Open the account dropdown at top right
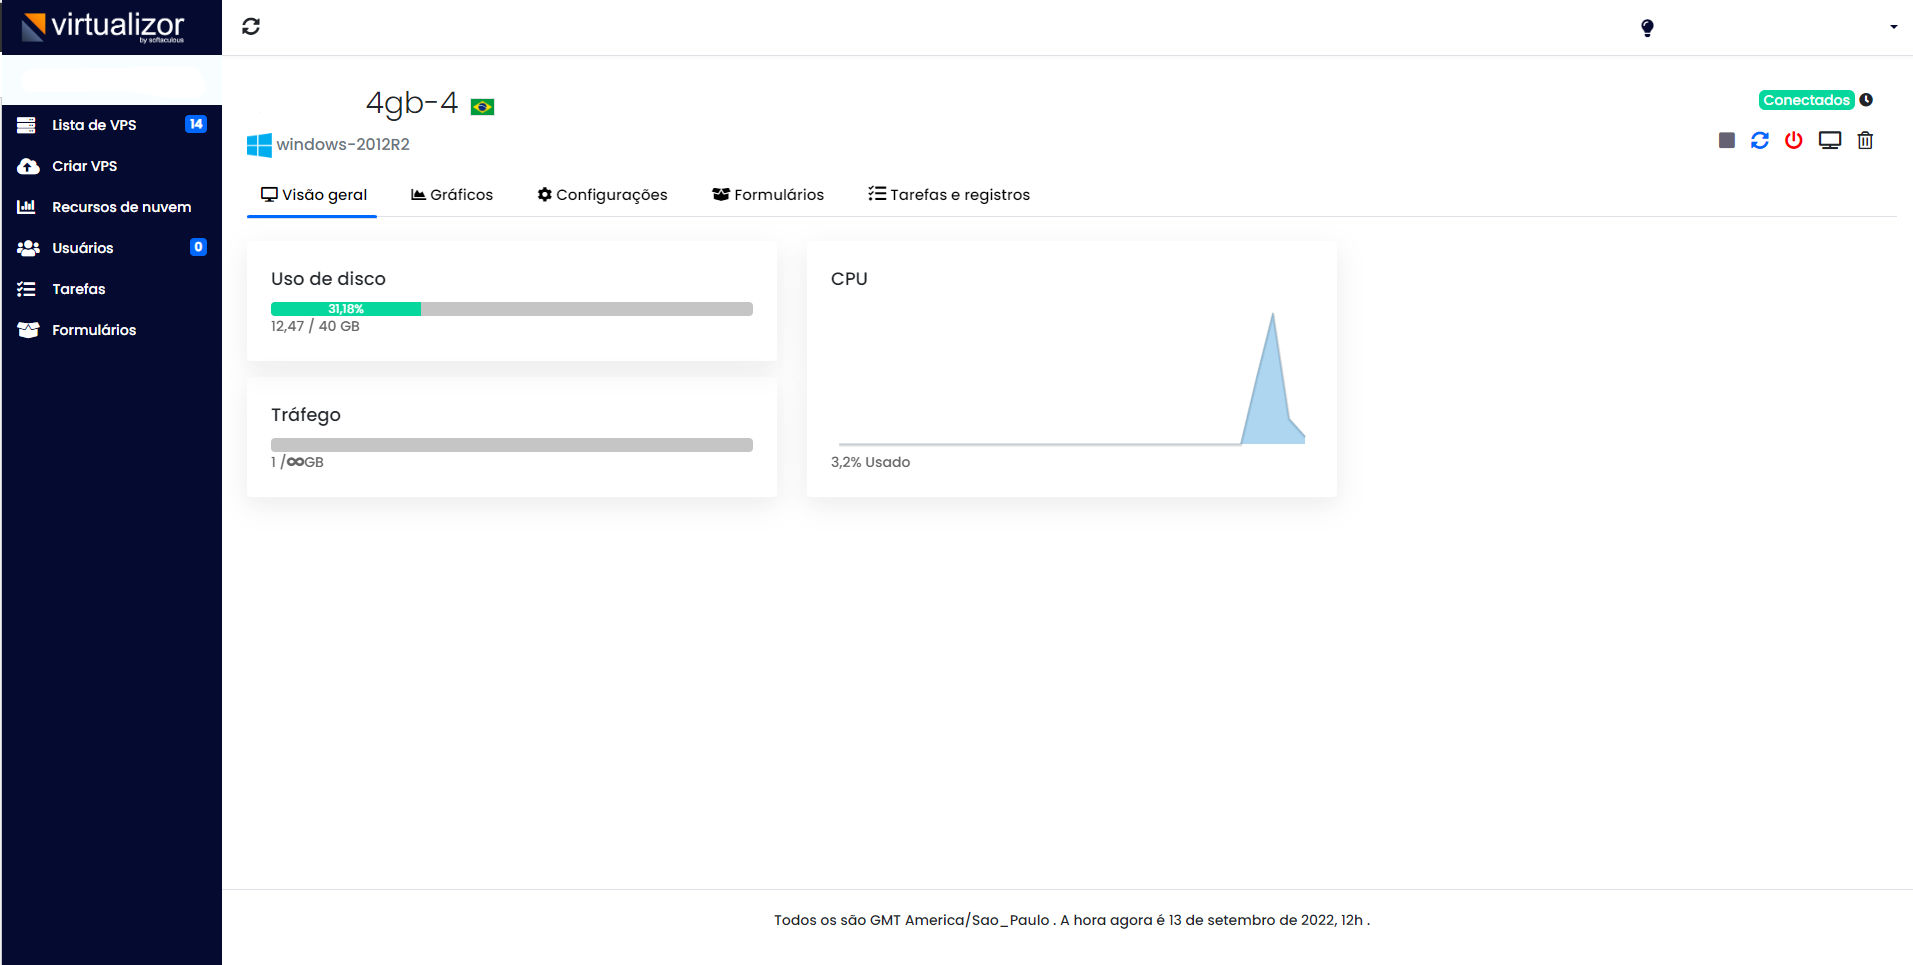This screenshot has width=1913, height=965. coord(1894,27)
